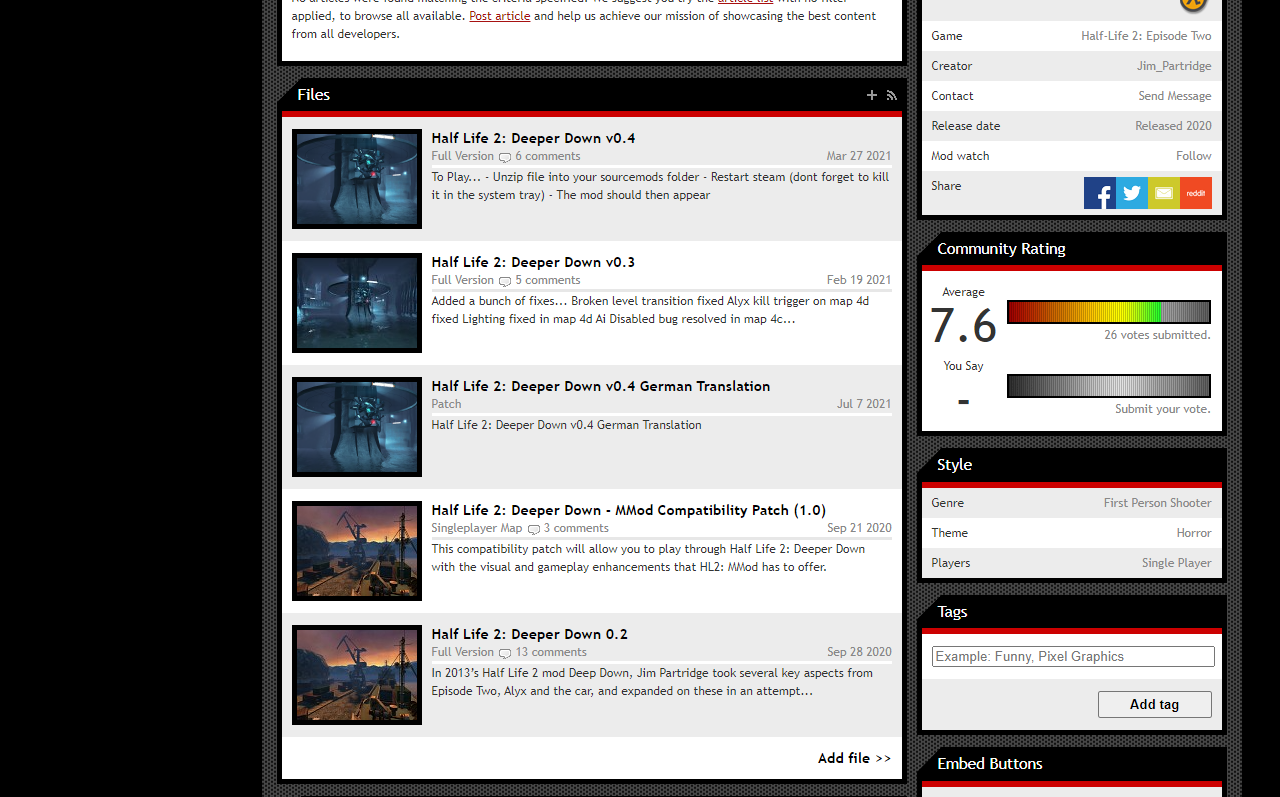Viewport: 1280px width, 797px height.
Task: Click the "Singleplayer Map" label
Action: tap(477, 528)
